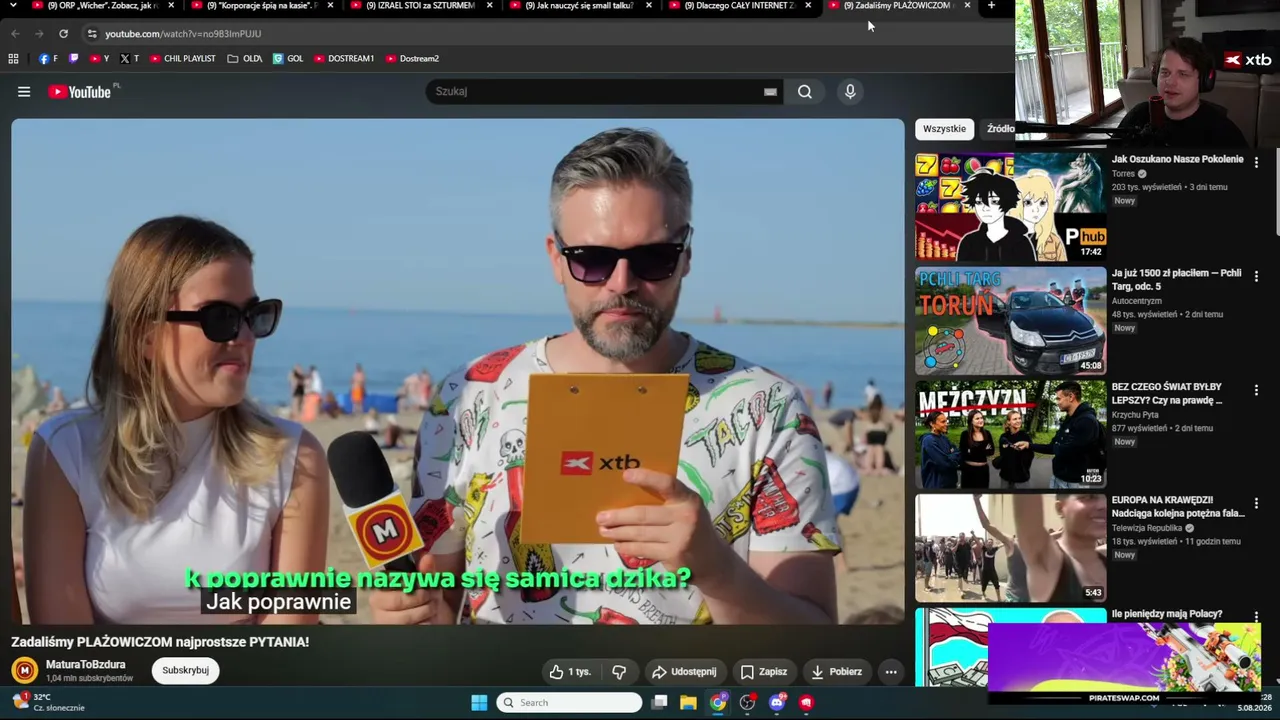
Task: Click the Windows taskbar search box
Action: point(569,703)
